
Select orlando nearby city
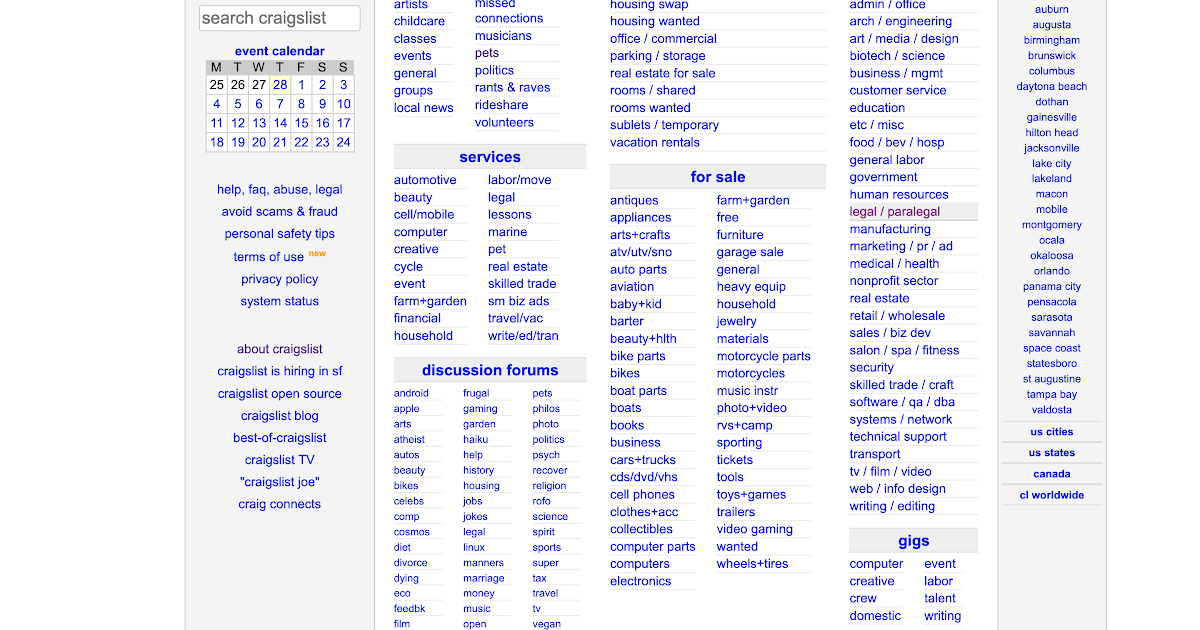[x=1052, y=271]
